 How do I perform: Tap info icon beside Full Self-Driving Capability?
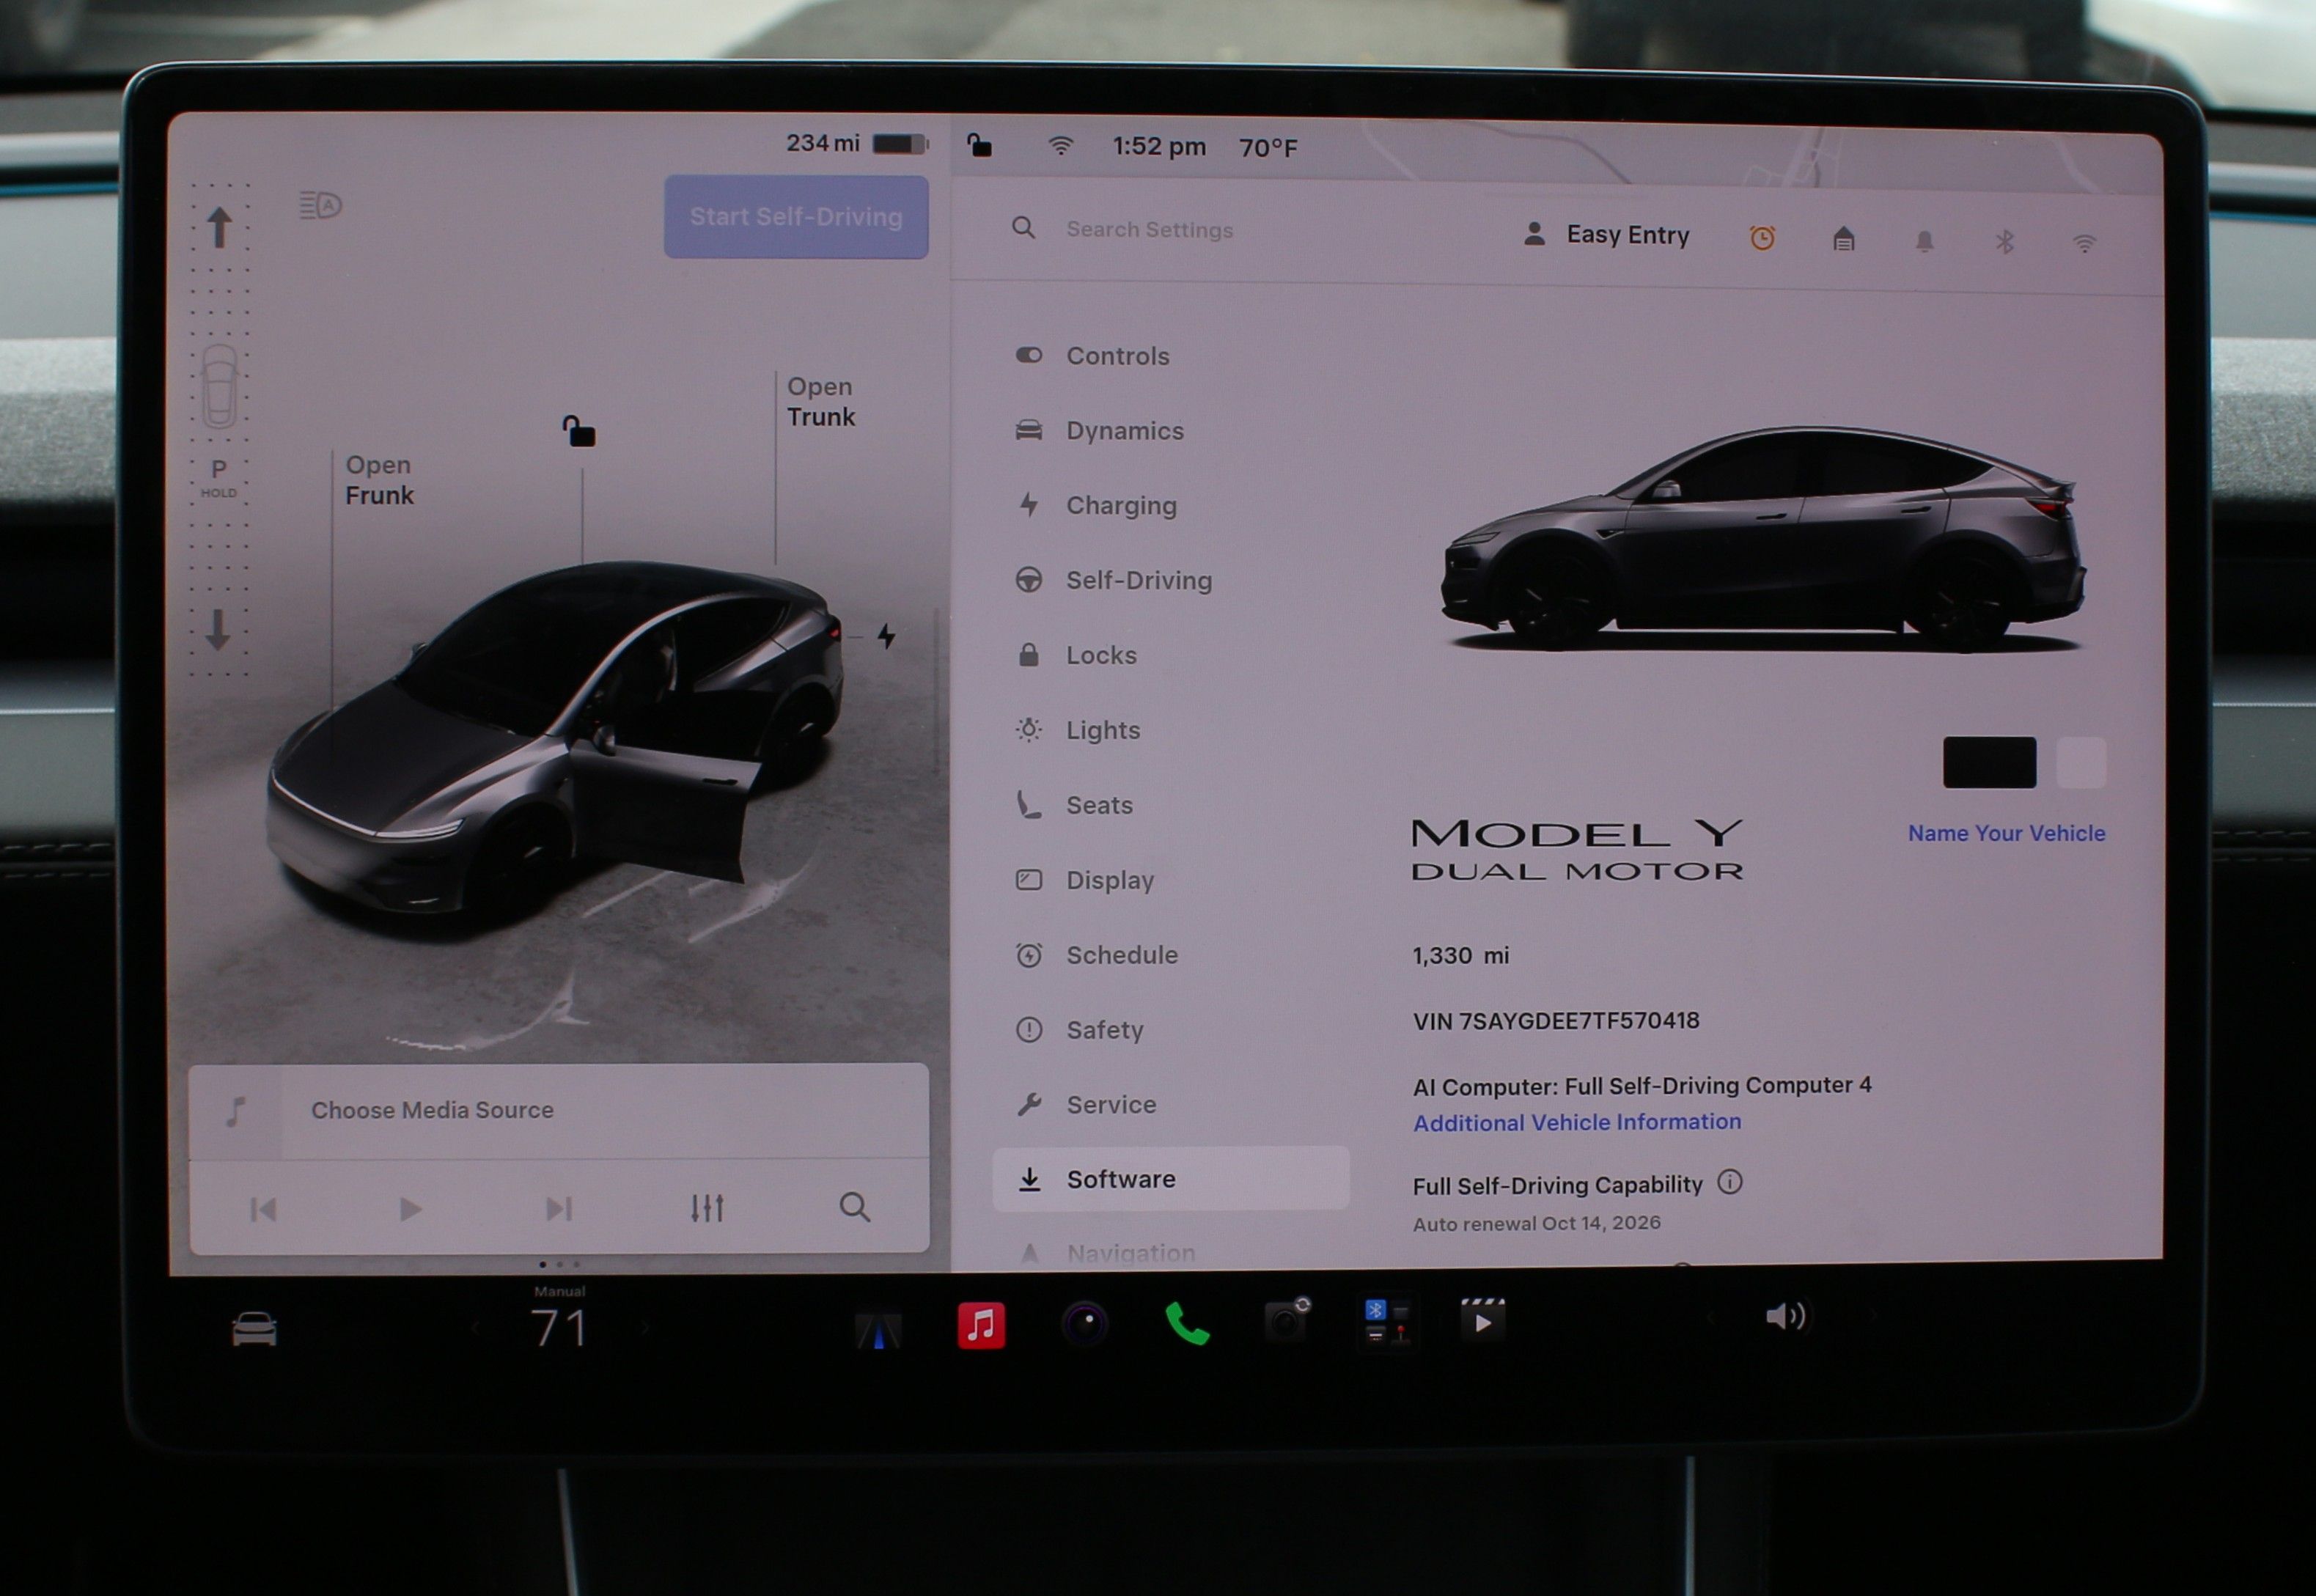point(1730,1183)
